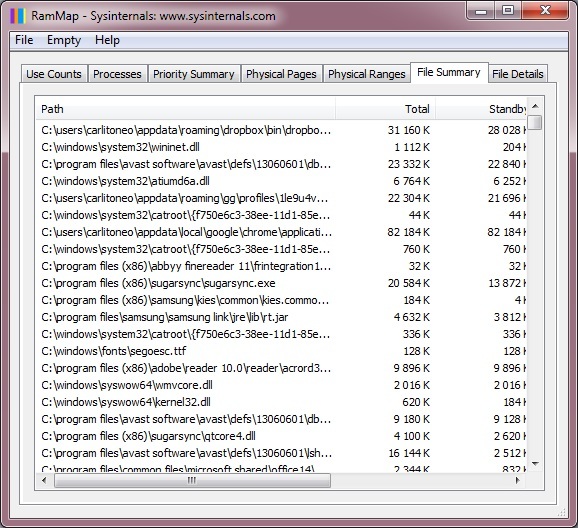Click the 3 812 K standby value
This screenshot has height=528, width=578.
tap(509, 317)
